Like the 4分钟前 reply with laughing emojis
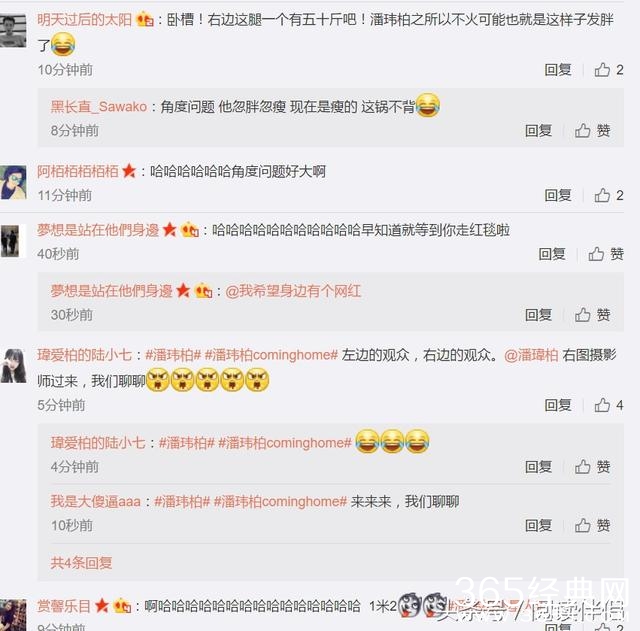The image size is (640, 631). pos(593,467)
